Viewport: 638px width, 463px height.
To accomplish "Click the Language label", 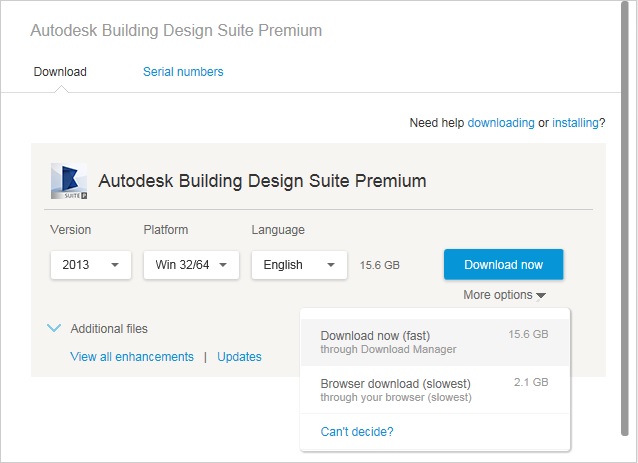I will pos(278,230).
